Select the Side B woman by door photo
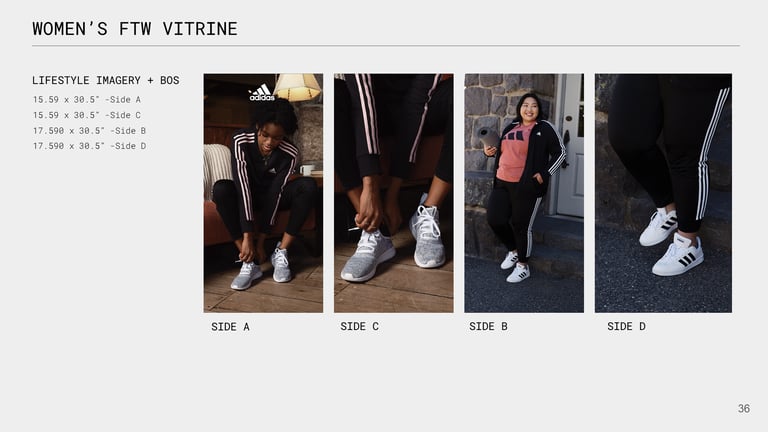 (x=524, y=193)
